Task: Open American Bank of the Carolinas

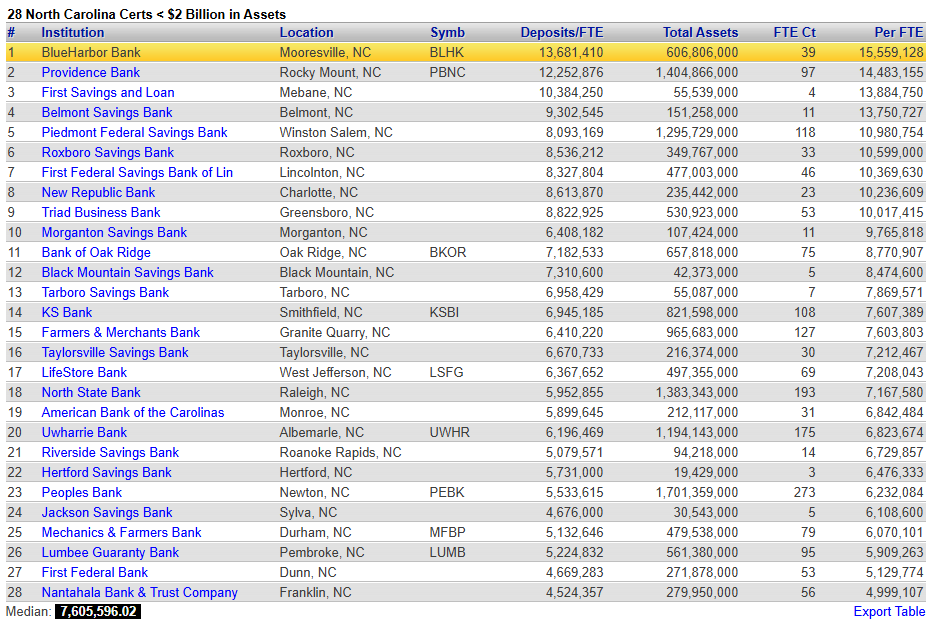Action: pyautogui.click(x=133, y=413)
